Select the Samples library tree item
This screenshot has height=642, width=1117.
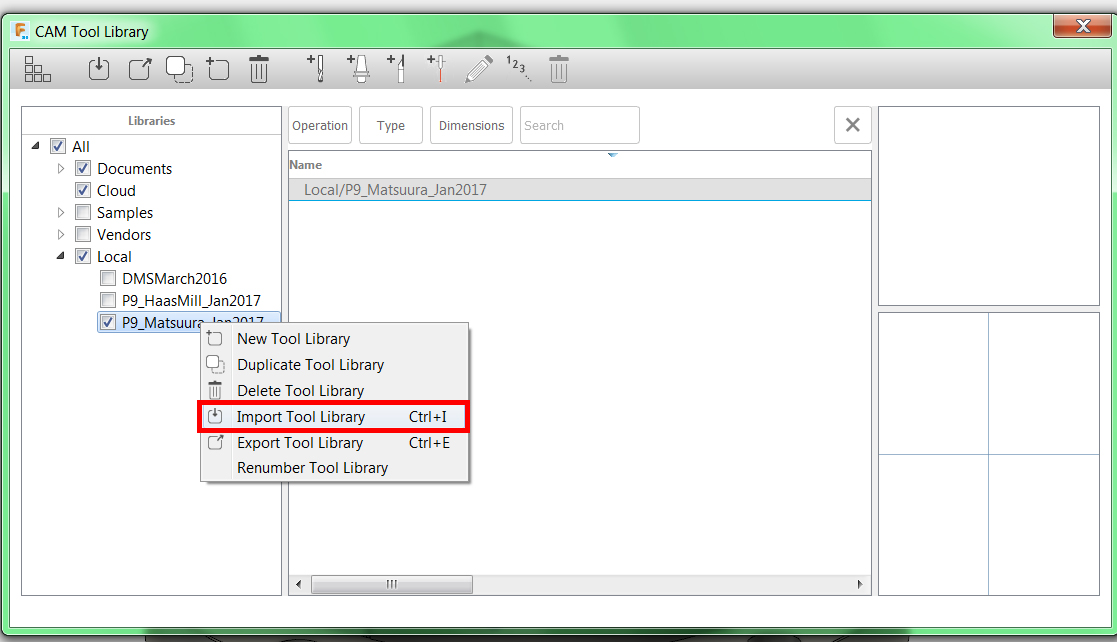coord(125,213)
